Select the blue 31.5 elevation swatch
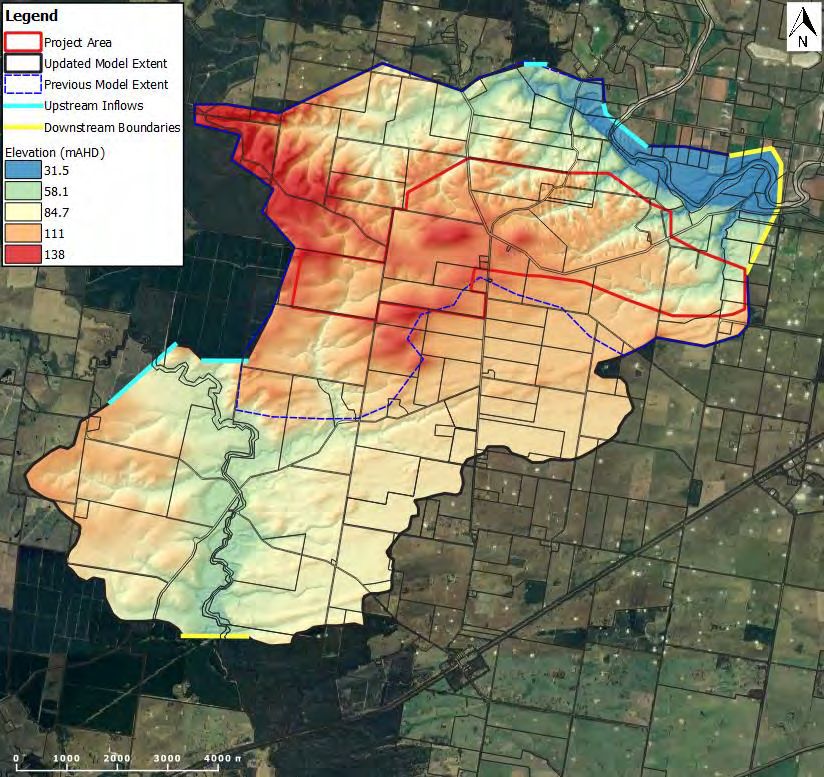 pyautogui.click(x=23, y=170)
